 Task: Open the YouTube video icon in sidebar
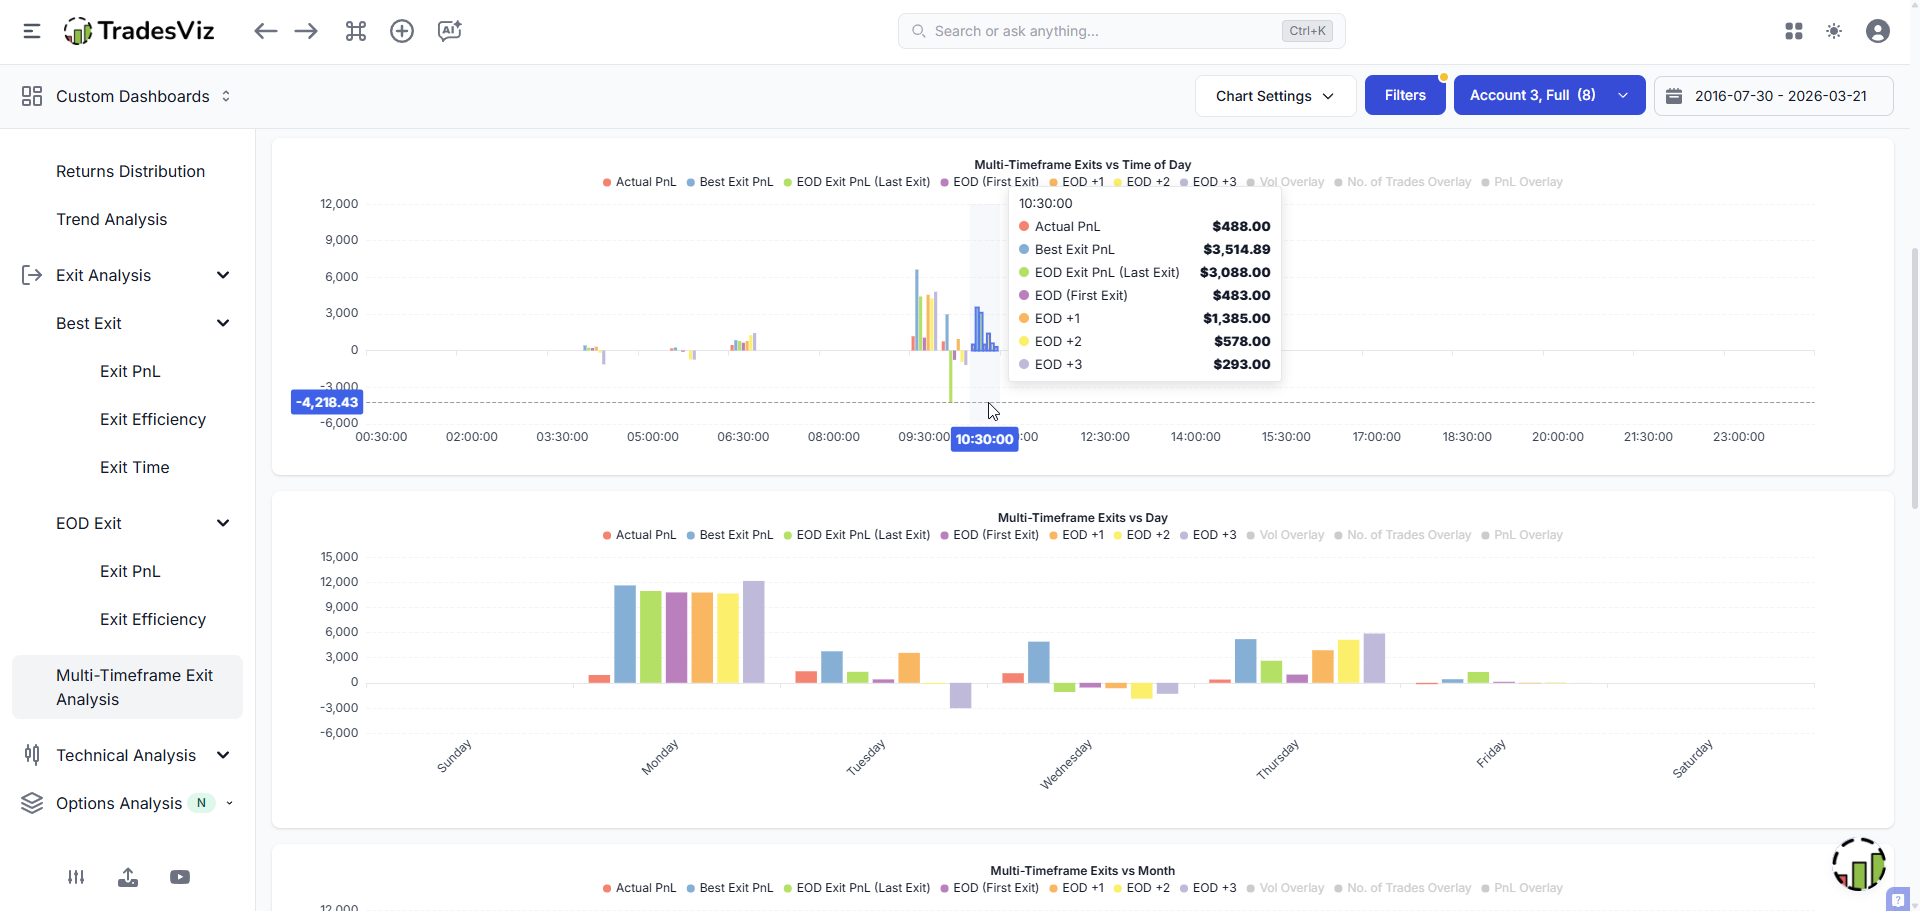coord(180,877)
